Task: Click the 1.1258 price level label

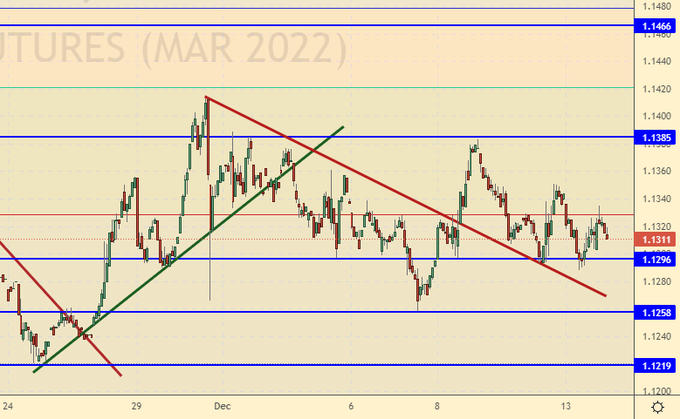Action: pyautogui.click(x=656, y=312)
